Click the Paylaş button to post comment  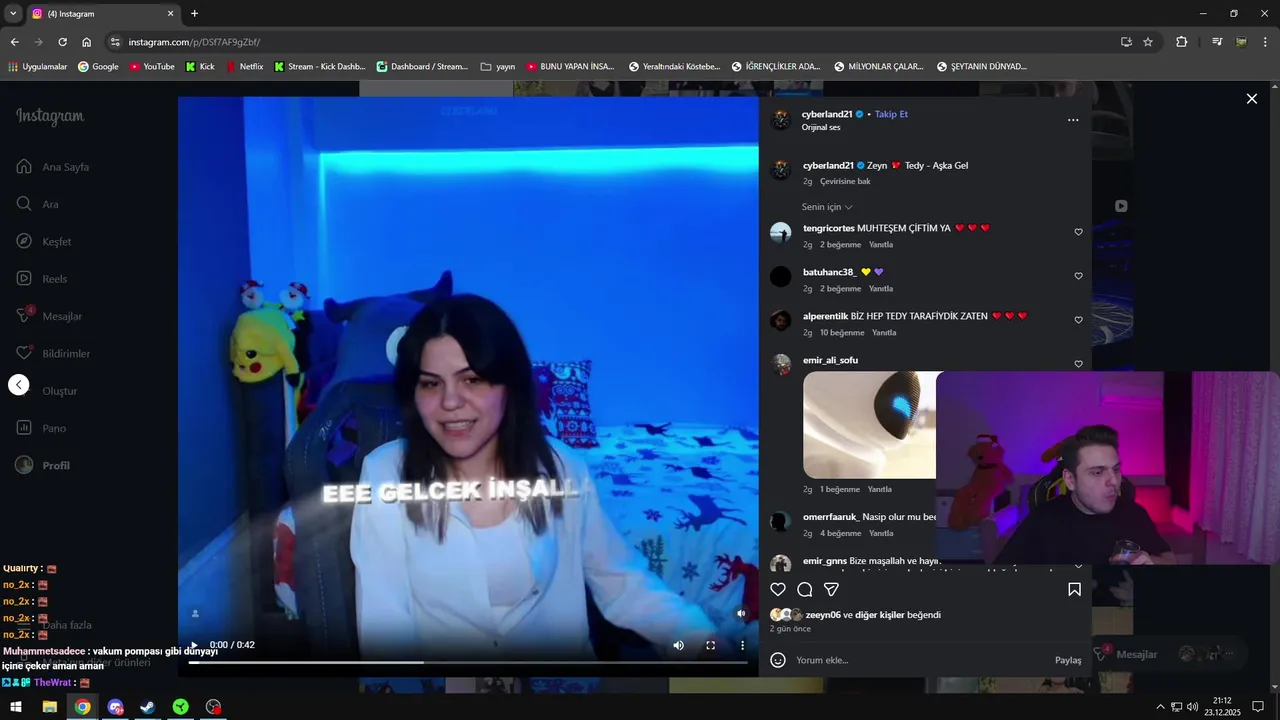click(x=1068, y=660)
